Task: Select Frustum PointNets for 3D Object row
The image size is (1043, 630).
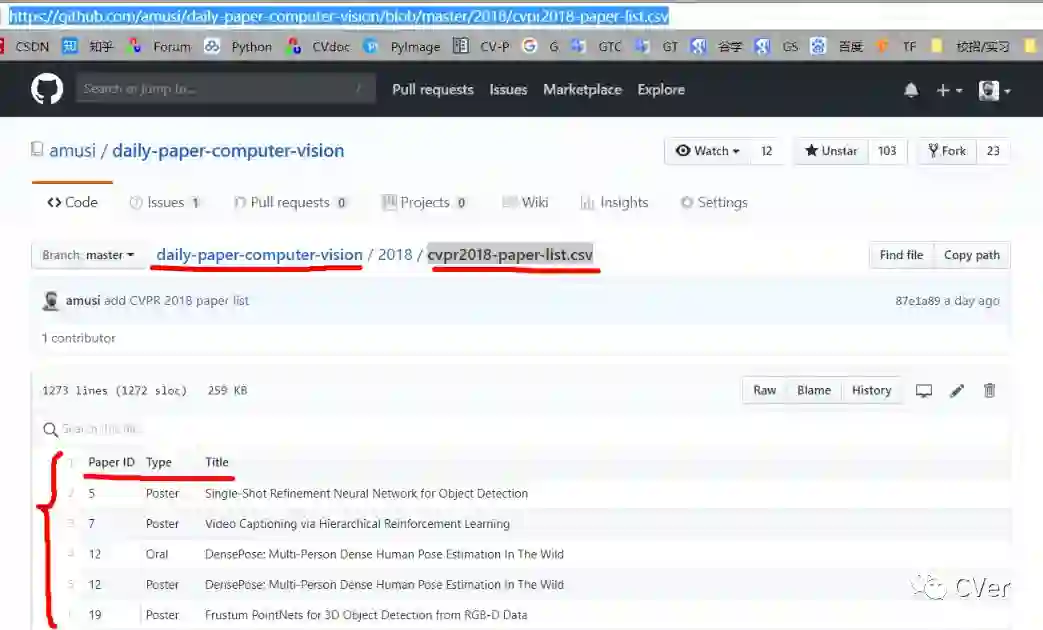Action: coord(522,615)
